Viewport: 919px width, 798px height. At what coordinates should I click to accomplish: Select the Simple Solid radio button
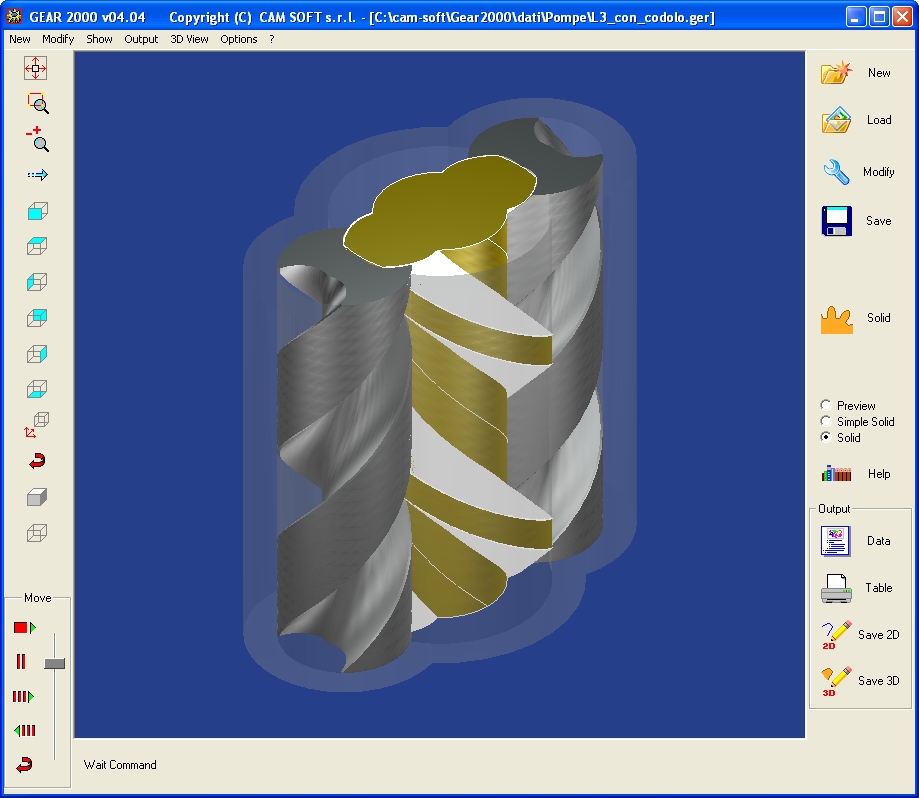(826, 421)
